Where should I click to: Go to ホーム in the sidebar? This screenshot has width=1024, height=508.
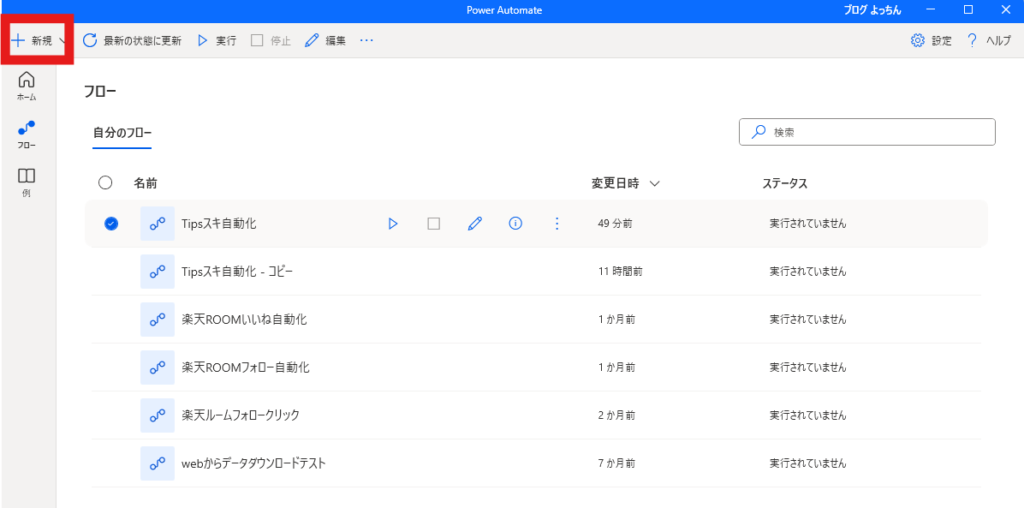(x=27, y=86)
